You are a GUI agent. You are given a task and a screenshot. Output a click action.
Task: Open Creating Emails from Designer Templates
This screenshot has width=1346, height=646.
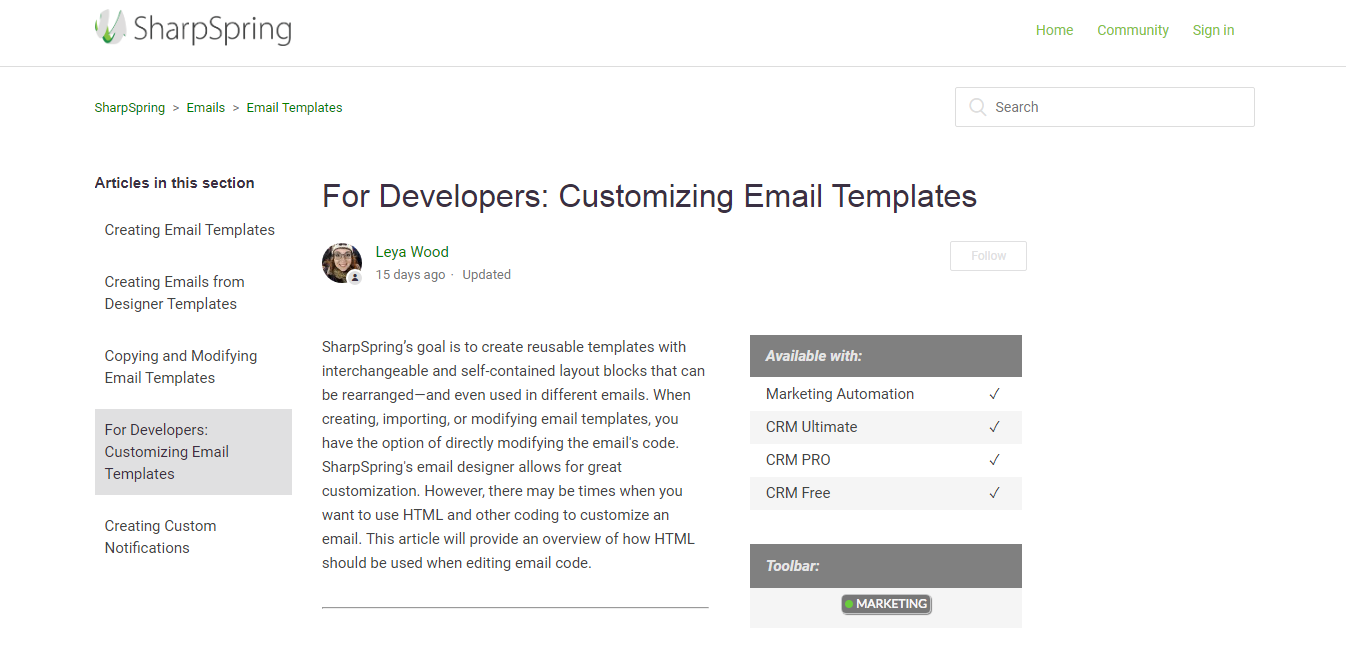175,293
